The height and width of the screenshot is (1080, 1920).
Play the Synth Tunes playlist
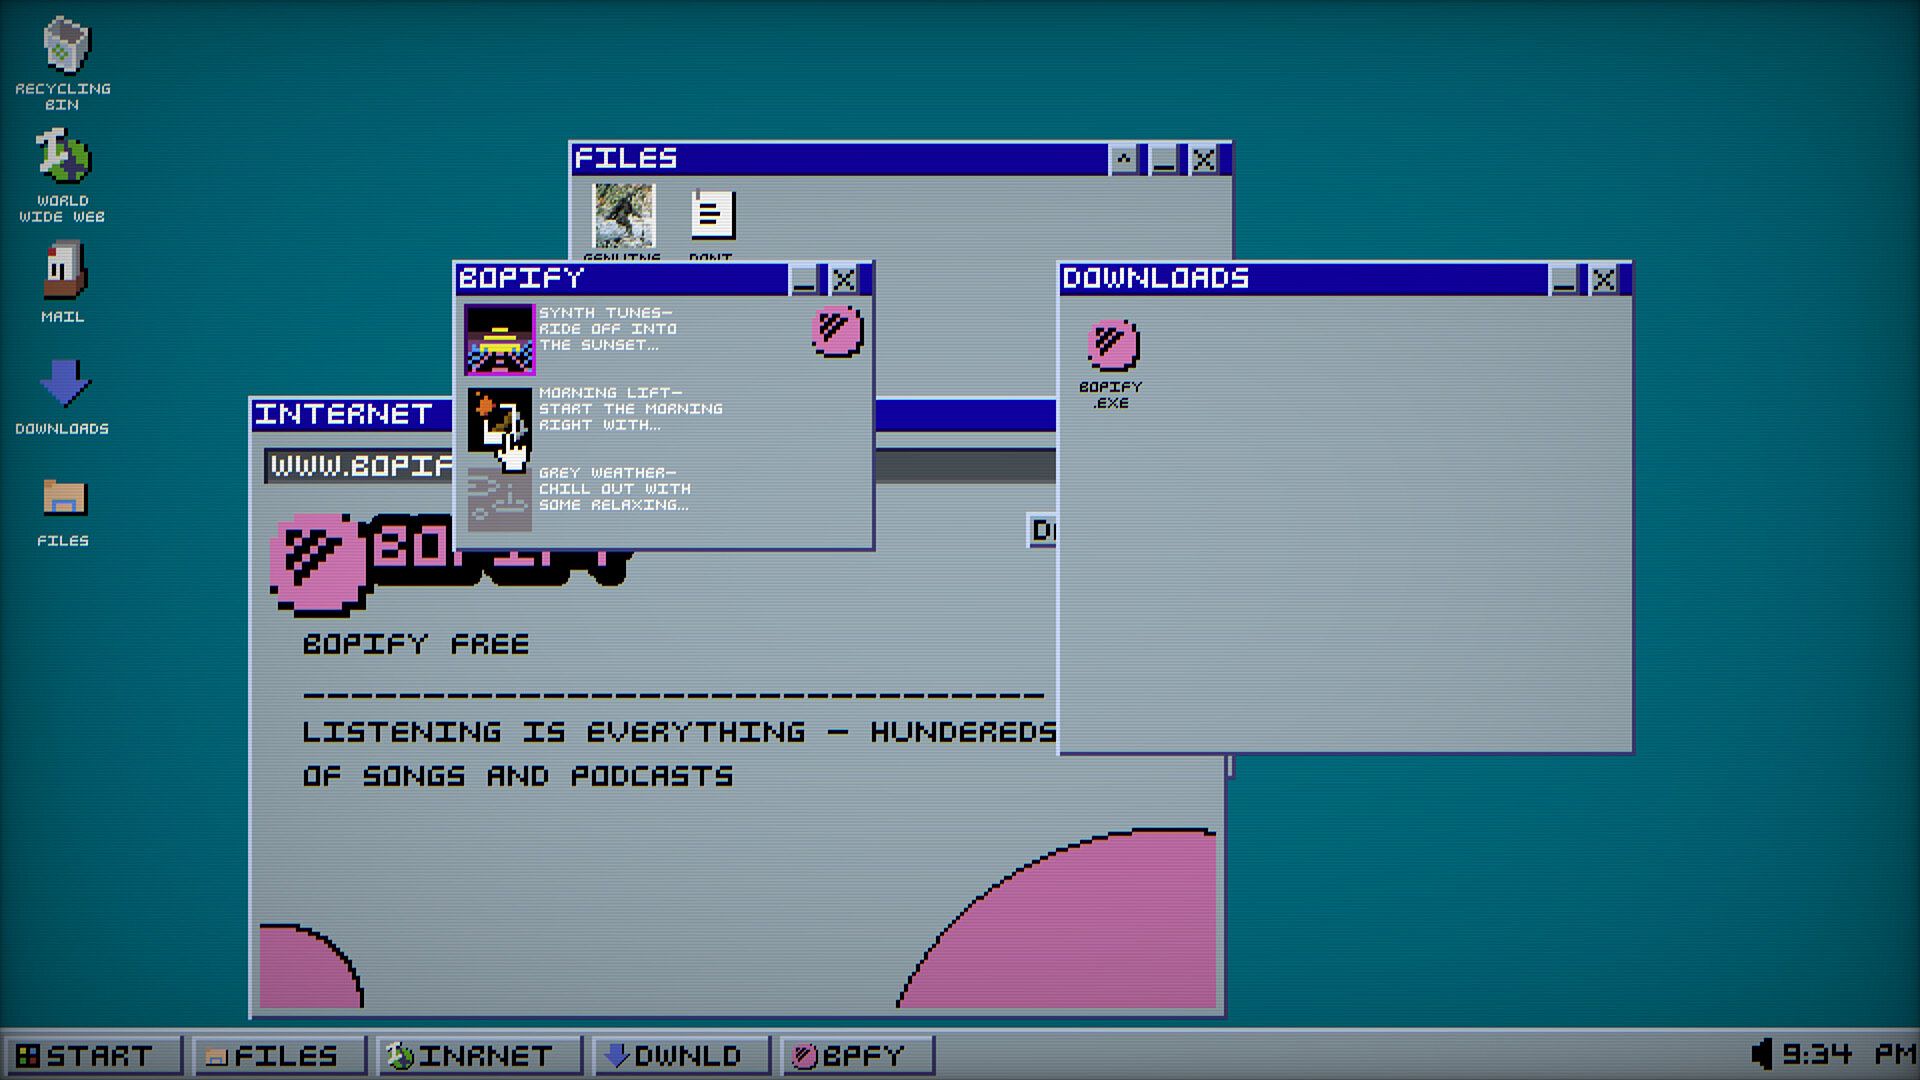click(x=499, y=340)
